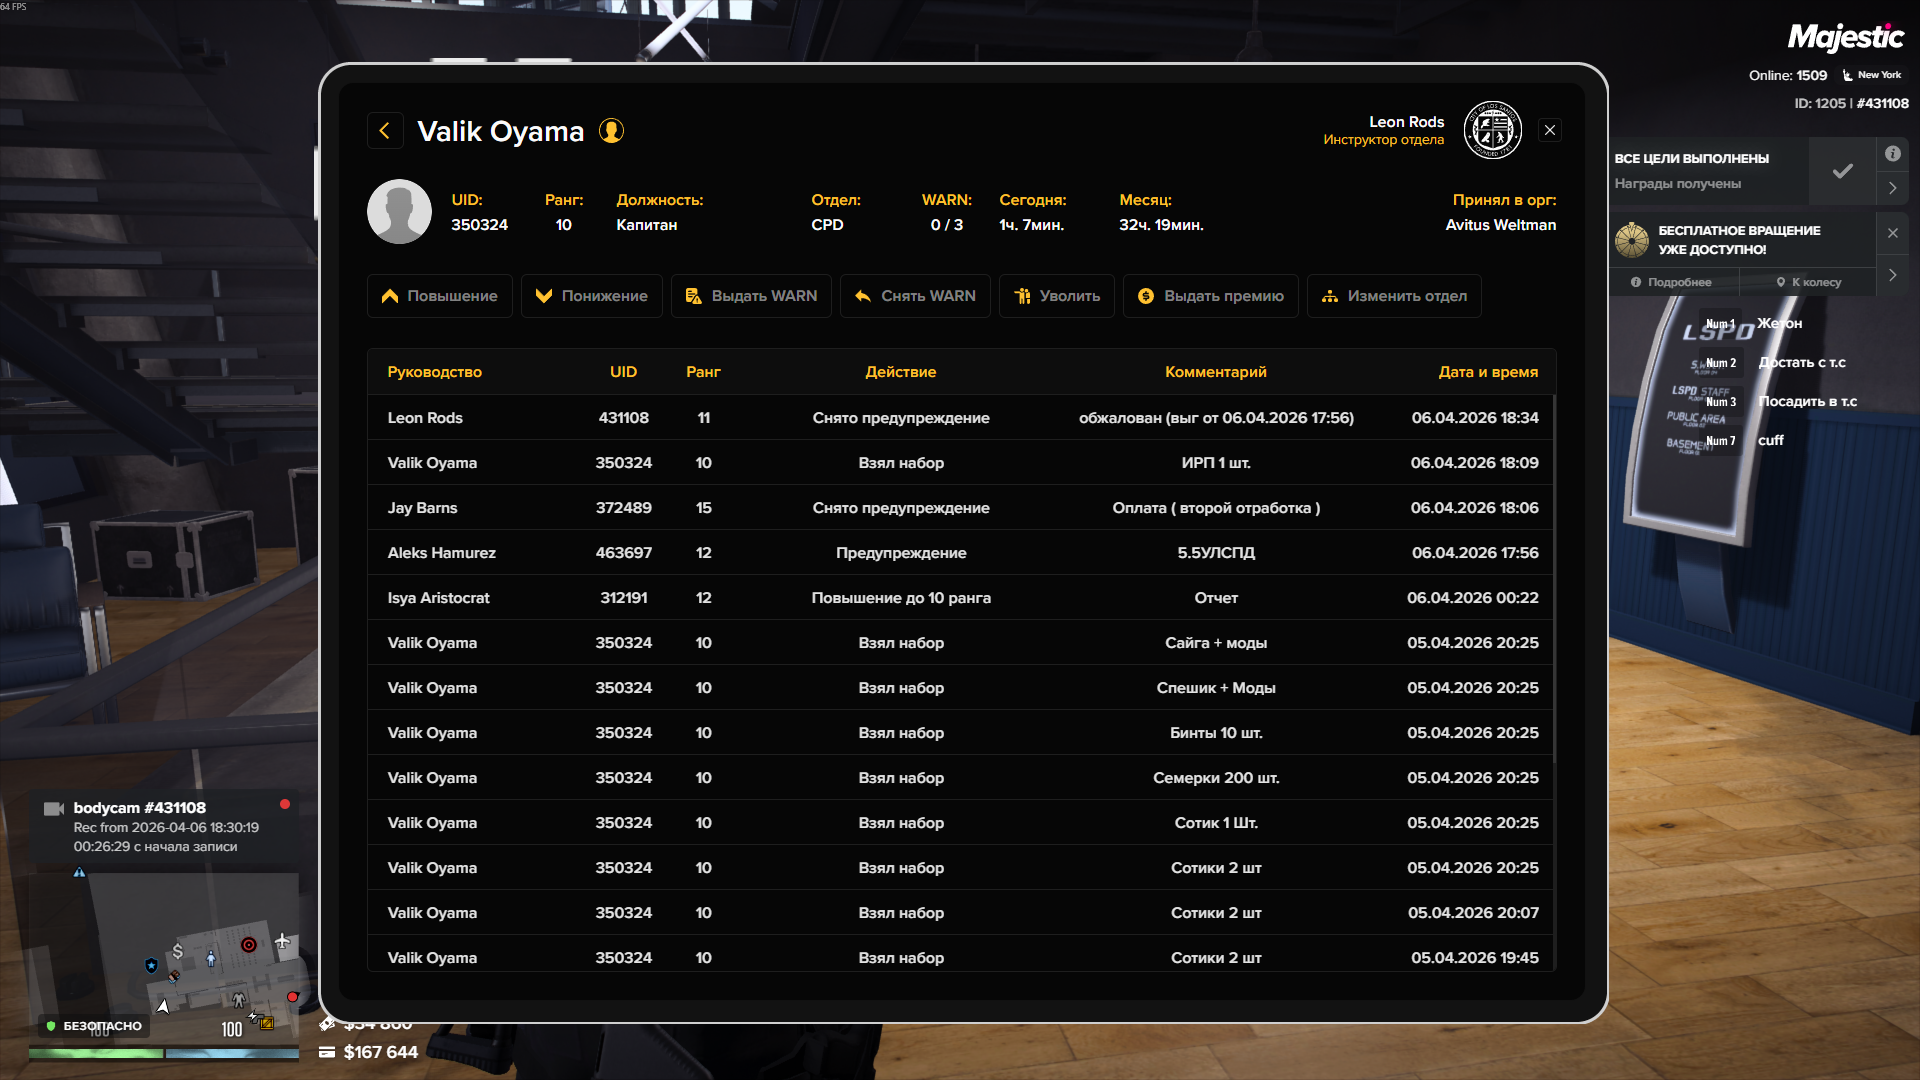Viewport: 1920px width, 1080px height.
Task: Open Изменить отдел department selector
Action: [x=1394, y=296]
